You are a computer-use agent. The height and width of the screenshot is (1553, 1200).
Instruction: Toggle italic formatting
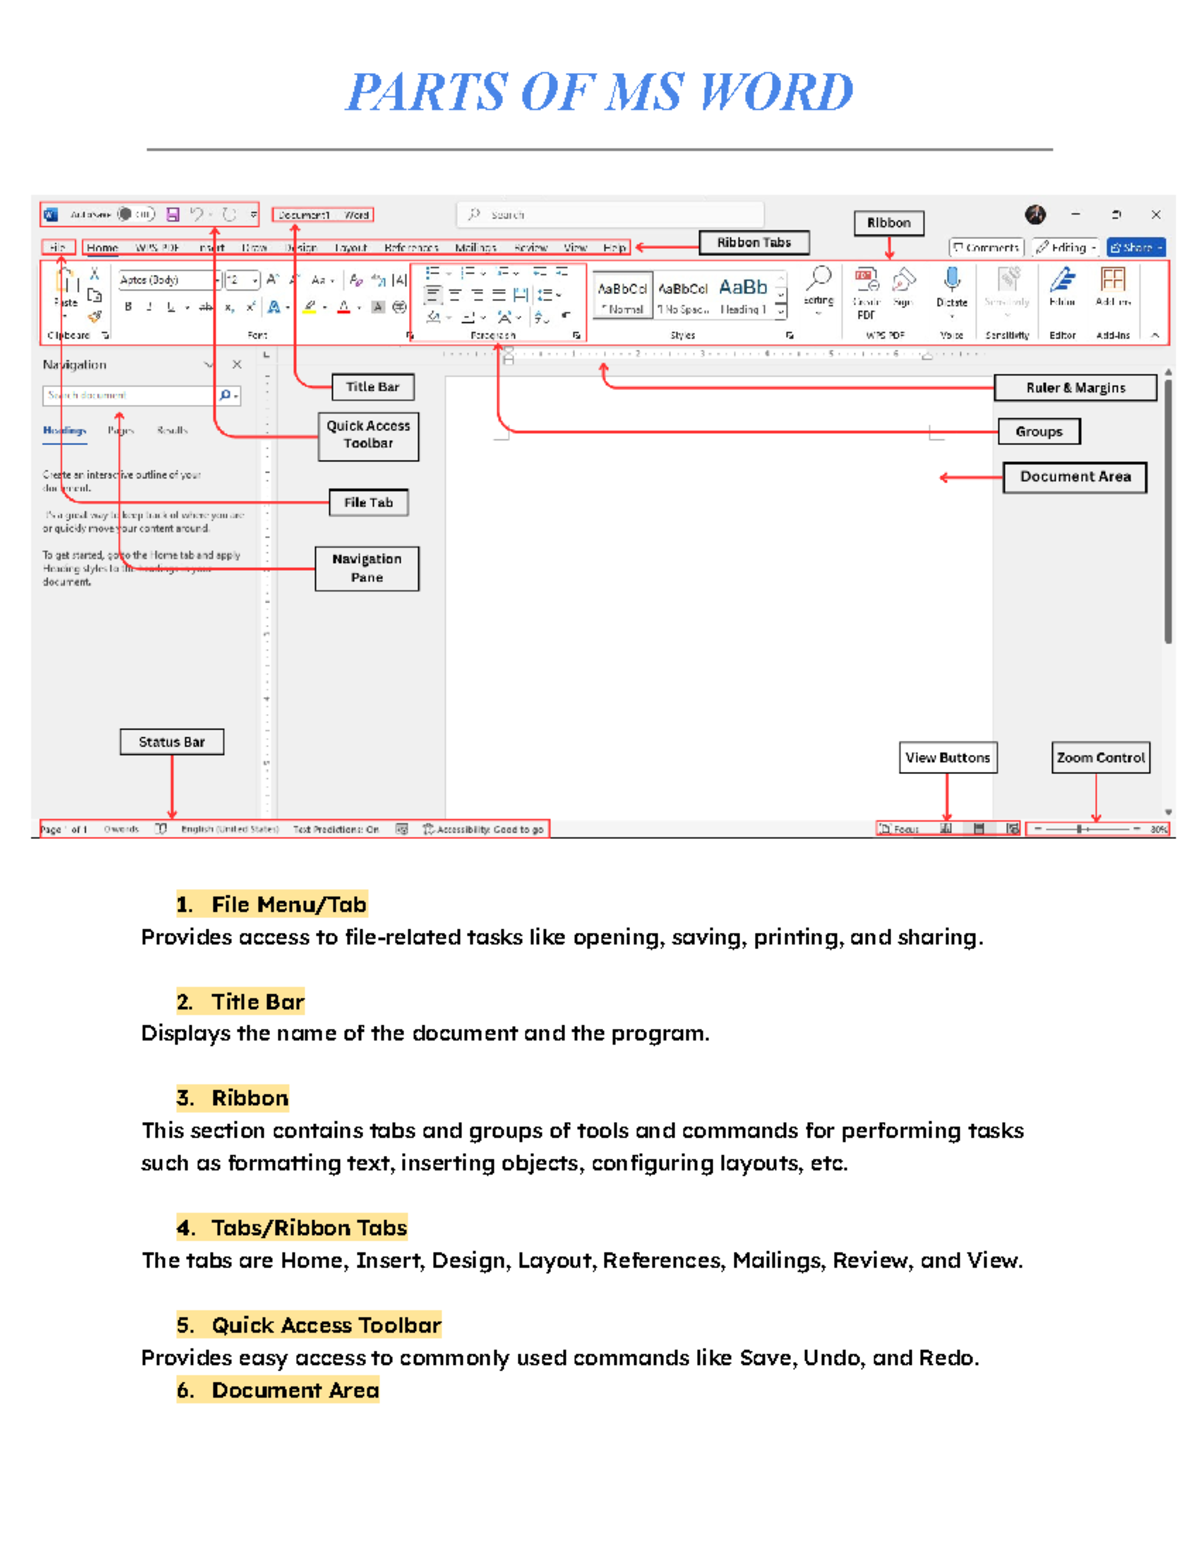(148, 307)
